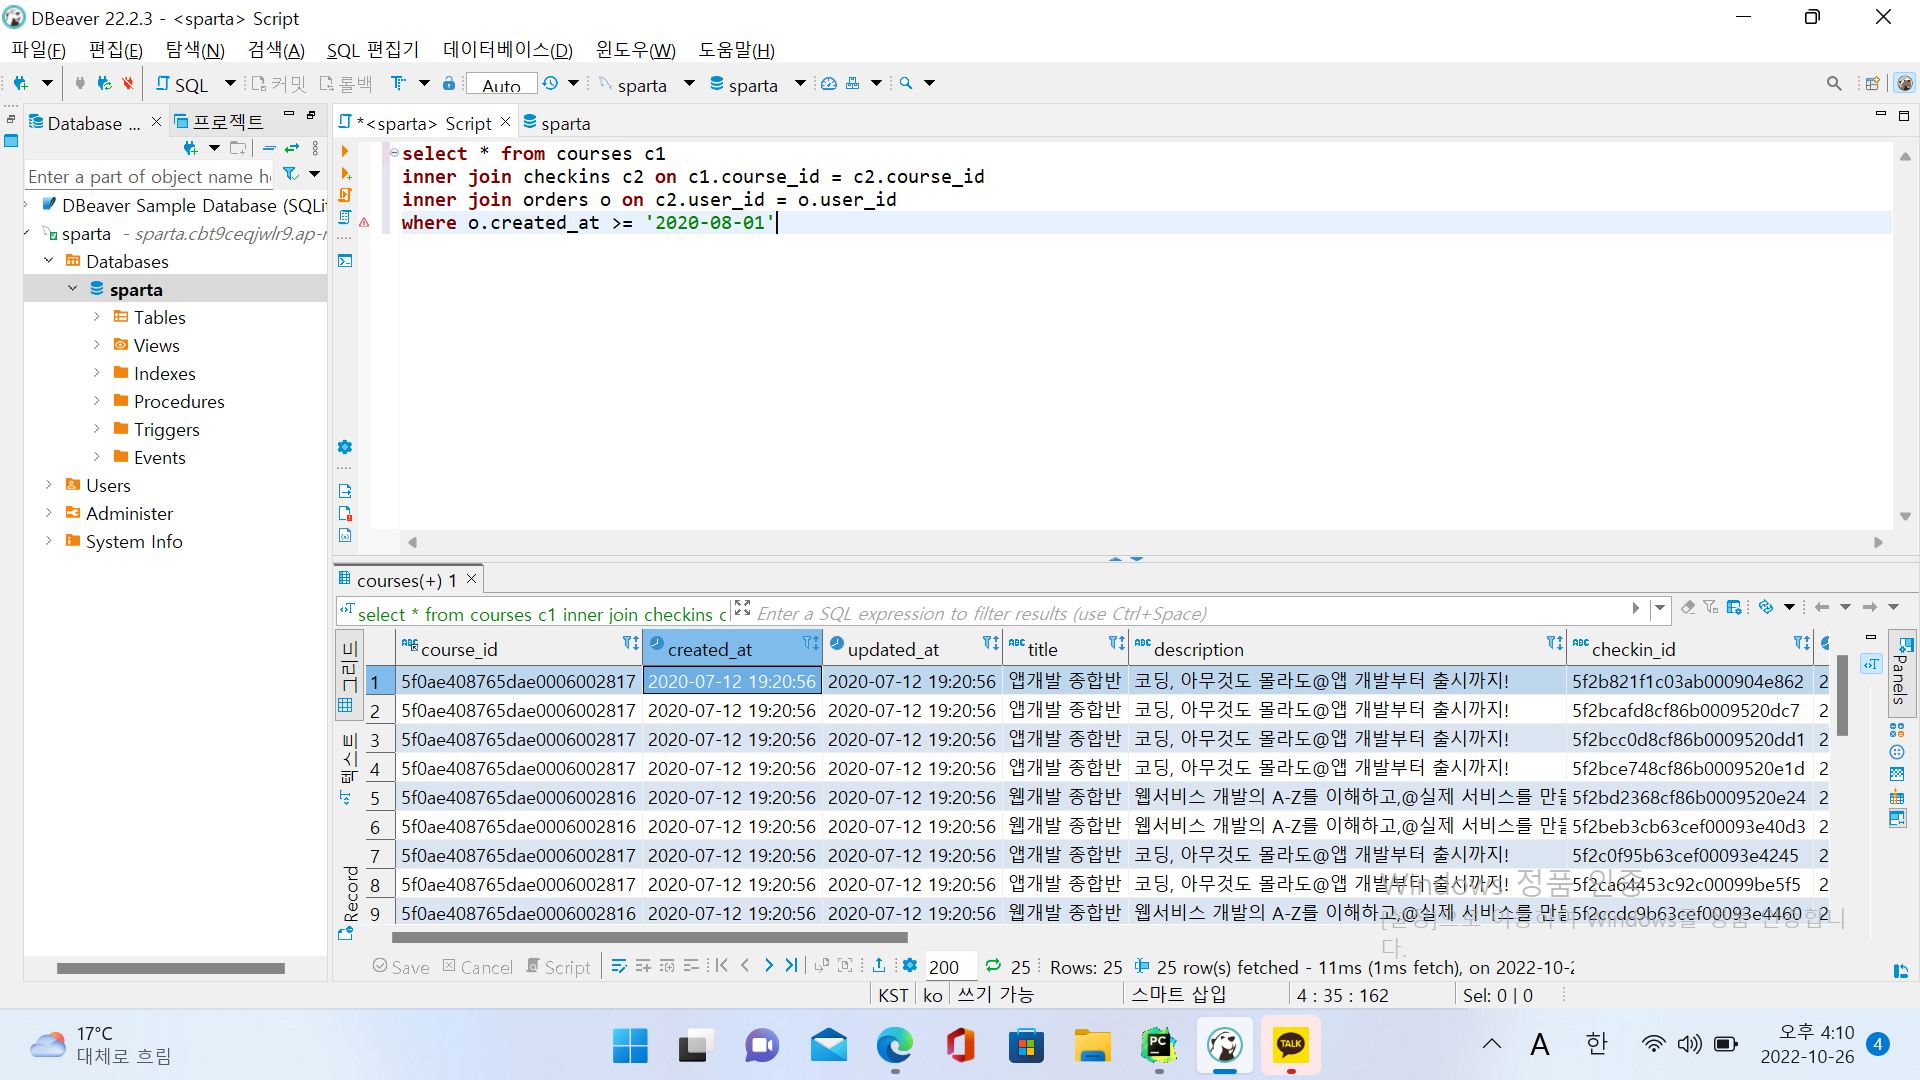The height and width of the screenshot is (1080, 1920).
Task: Open the 탐색 menu
Action: point(195,50)
